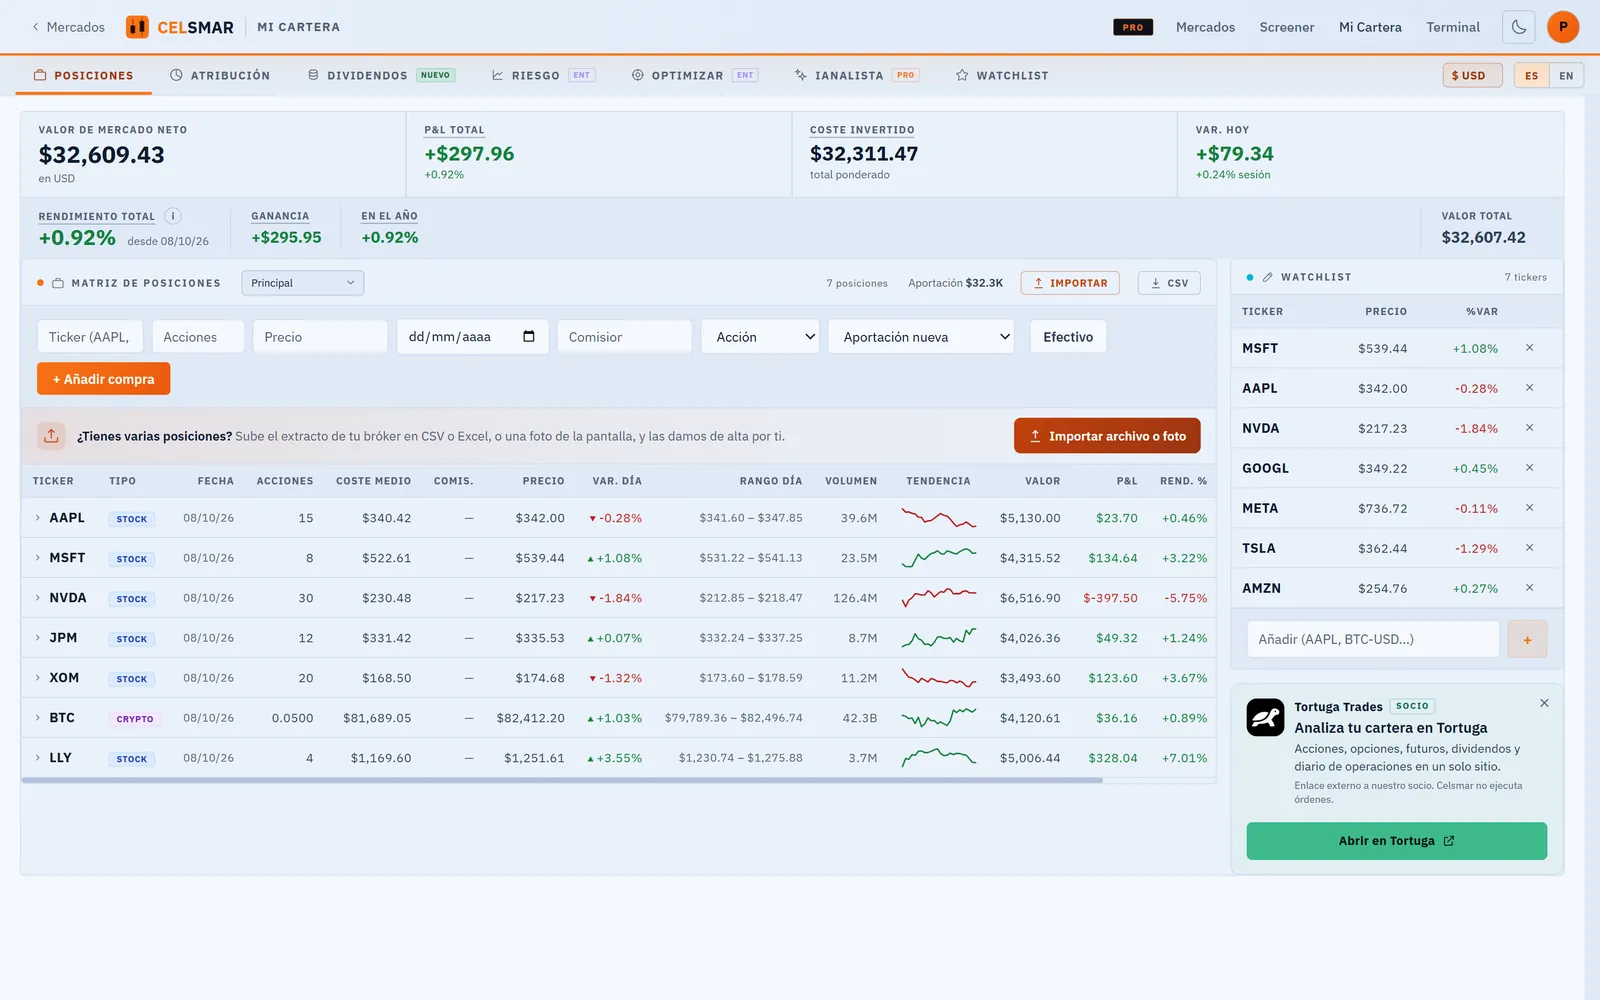This screenshot has width=1600, height=1000.
Task: Expand the BTC position row
Action: point(38,718)
